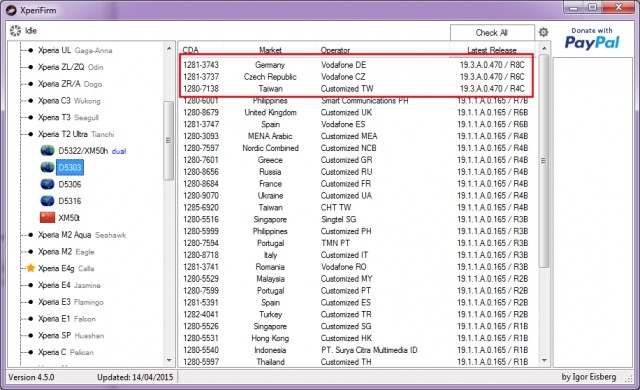Viewport: 640px width, 390px height.
Task: Click the globe icon next to D5306
Action: click(x=47, y=184)
